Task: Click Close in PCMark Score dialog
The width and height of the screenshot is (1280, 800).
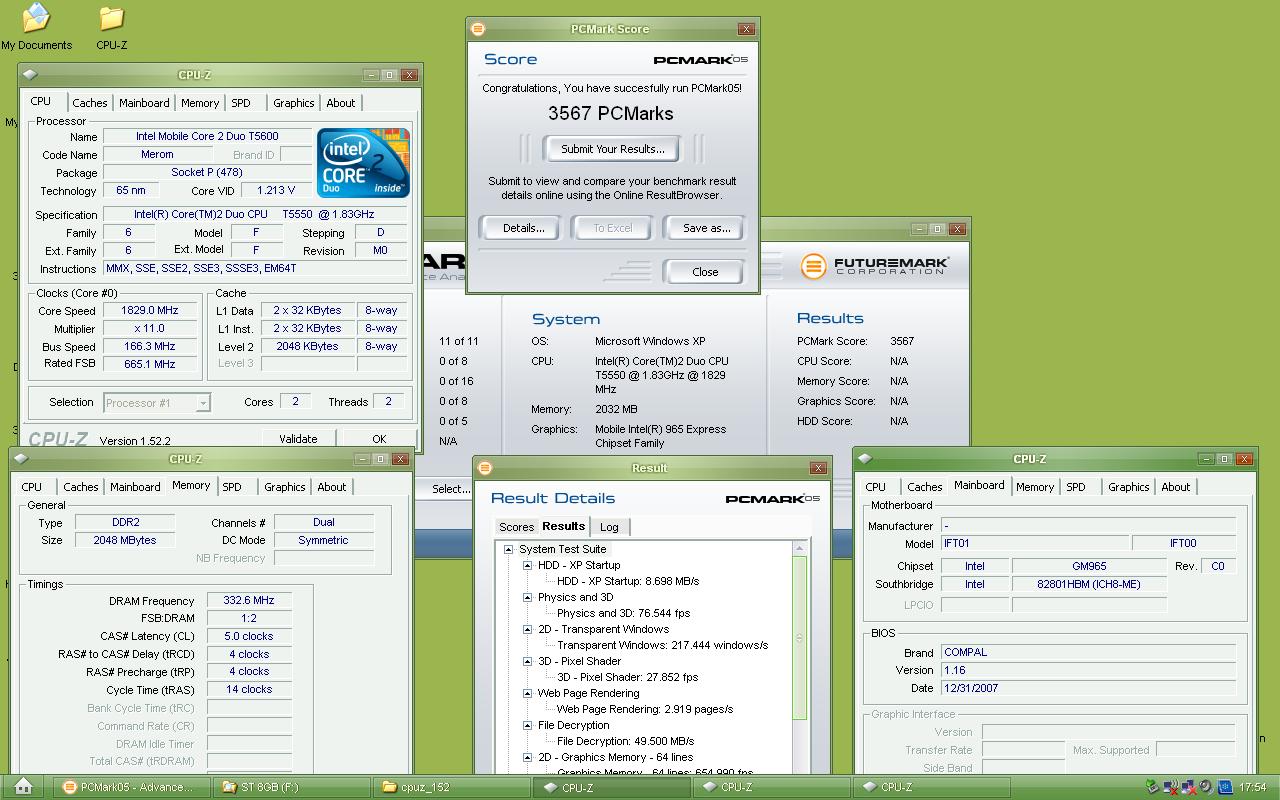Action: click(x=705, y=272)
